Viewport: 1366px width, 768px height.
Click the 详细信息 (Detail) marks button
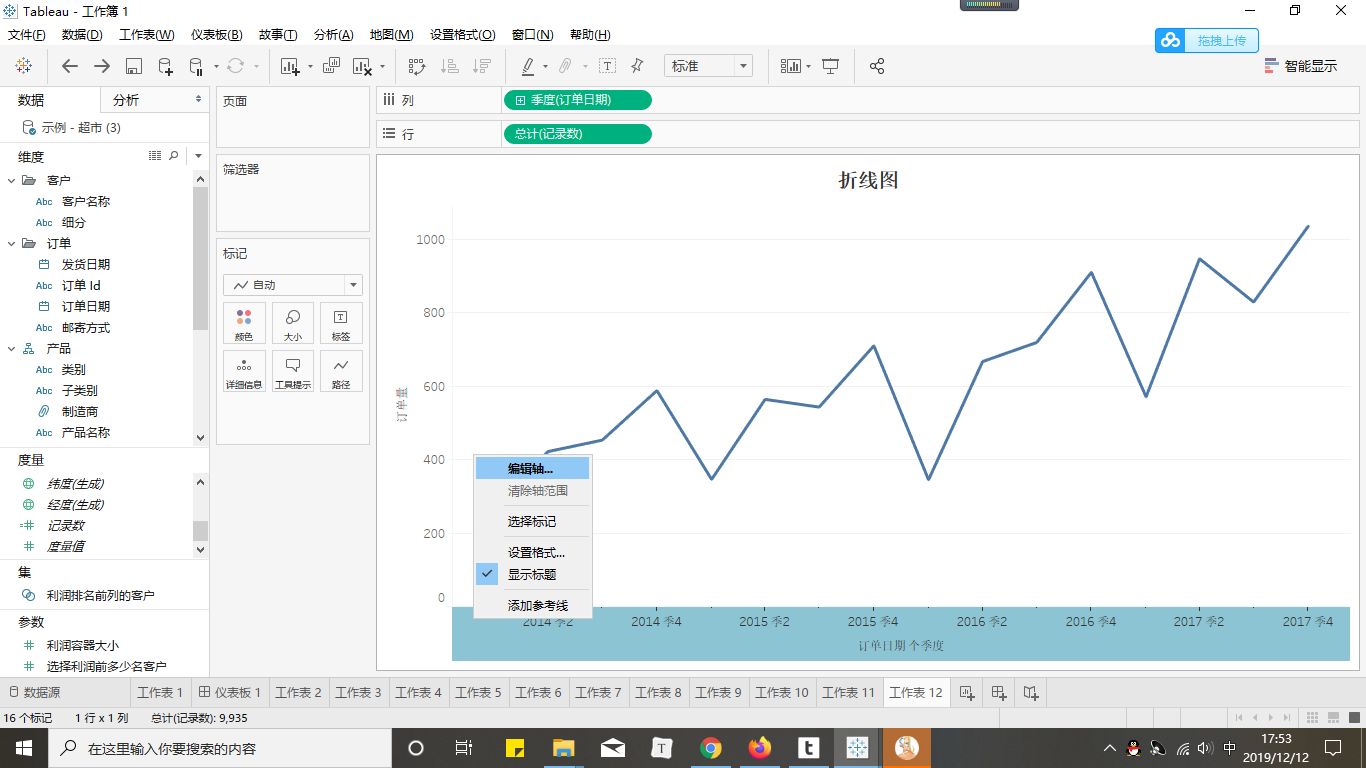[244, 371]
